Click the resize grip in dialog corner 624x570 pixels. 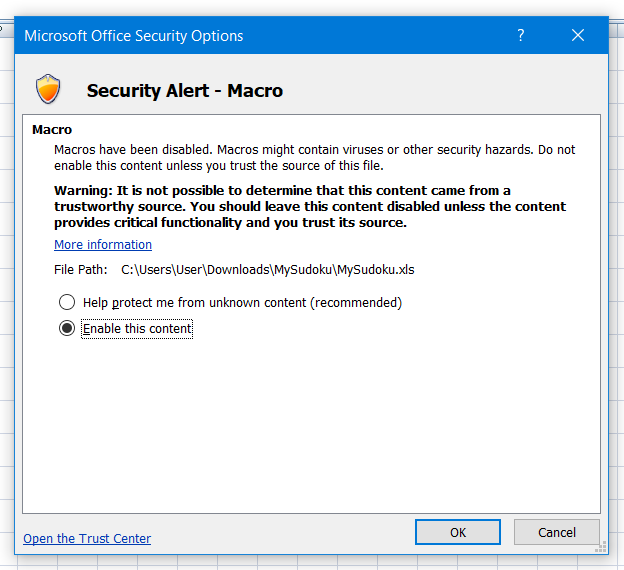coord(603,547)
